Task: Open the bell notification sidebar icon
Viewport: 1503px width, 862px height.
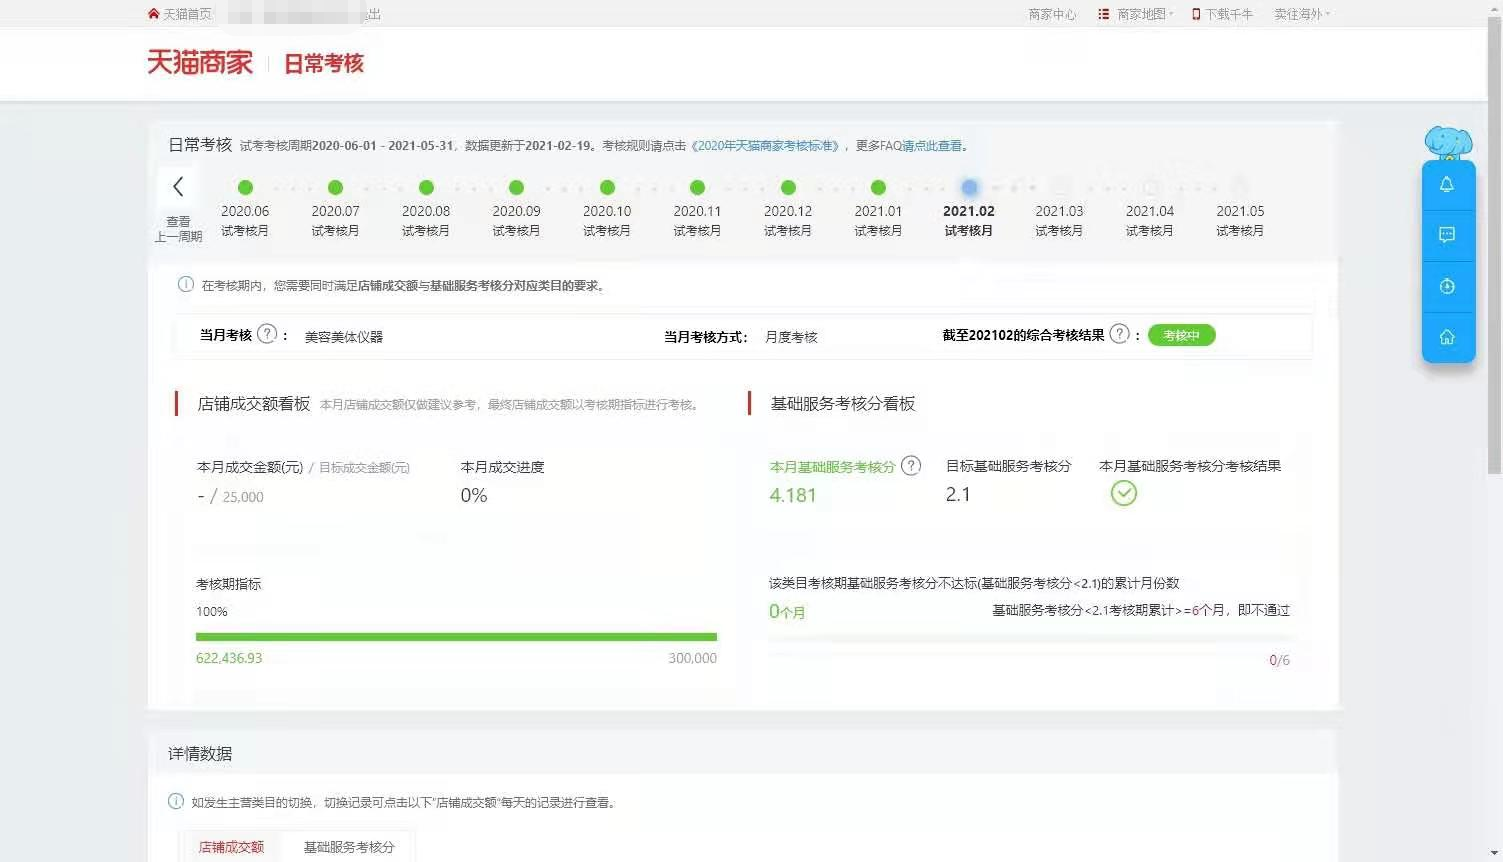Action: [1447, 185]
